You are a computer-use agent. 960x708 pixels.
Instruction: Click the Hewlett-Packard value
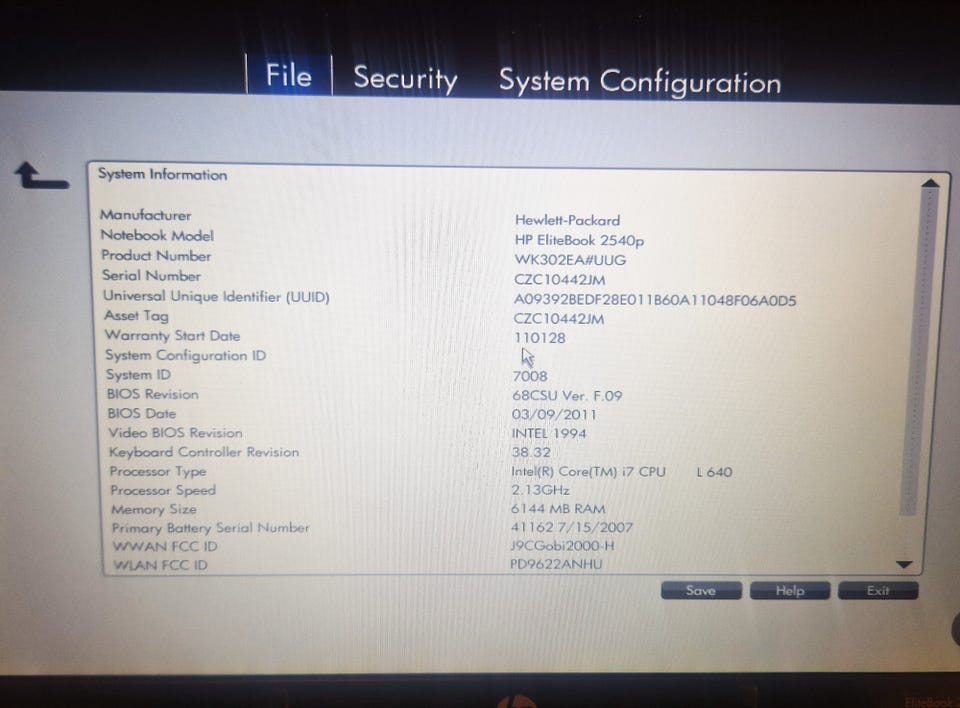(x=567, y=220)
